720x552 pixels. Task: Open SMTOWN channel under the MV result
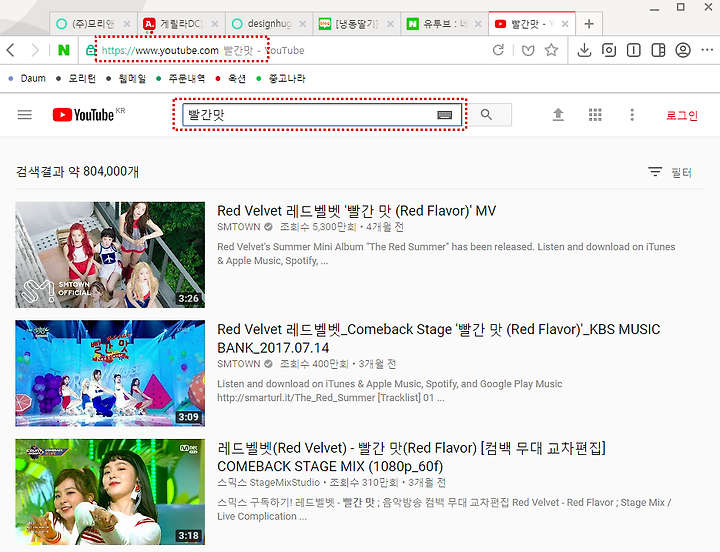[x=239, y=227]
